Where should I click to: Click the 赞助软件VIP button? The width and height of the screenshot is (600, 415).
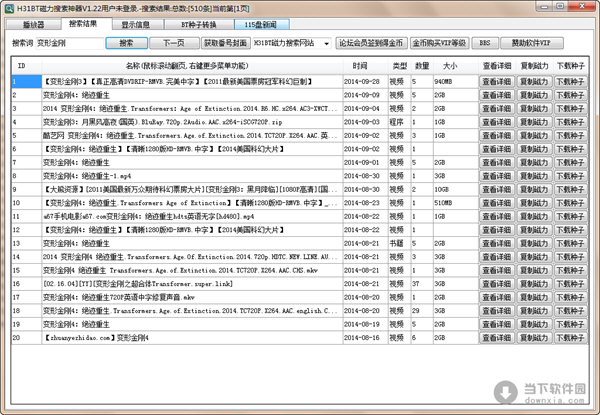(x=532, y=43)
